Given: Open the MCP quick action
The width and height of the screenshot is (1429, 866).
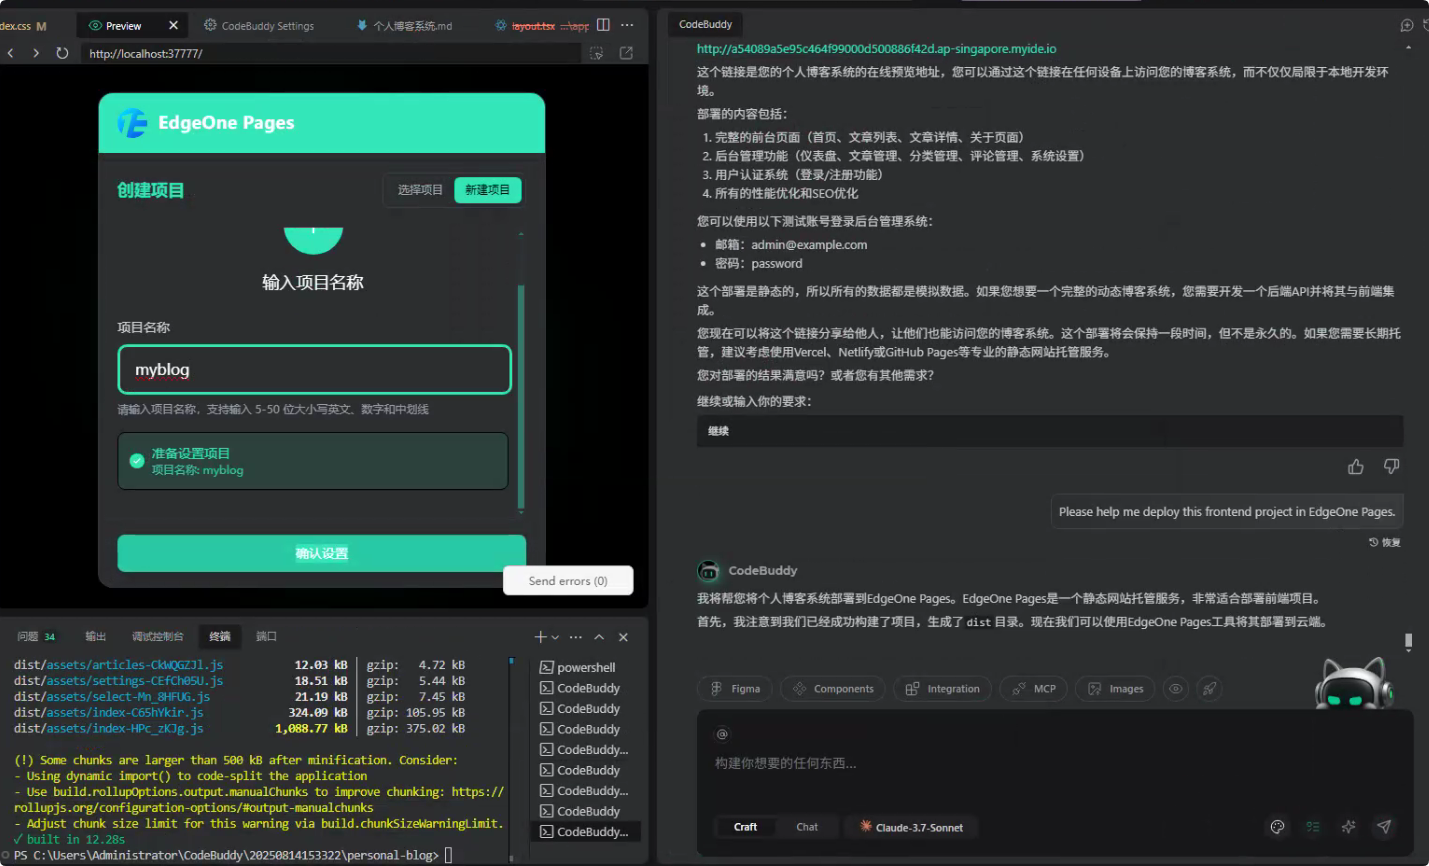Looking at the screenshot, I should coord(1034,689).
